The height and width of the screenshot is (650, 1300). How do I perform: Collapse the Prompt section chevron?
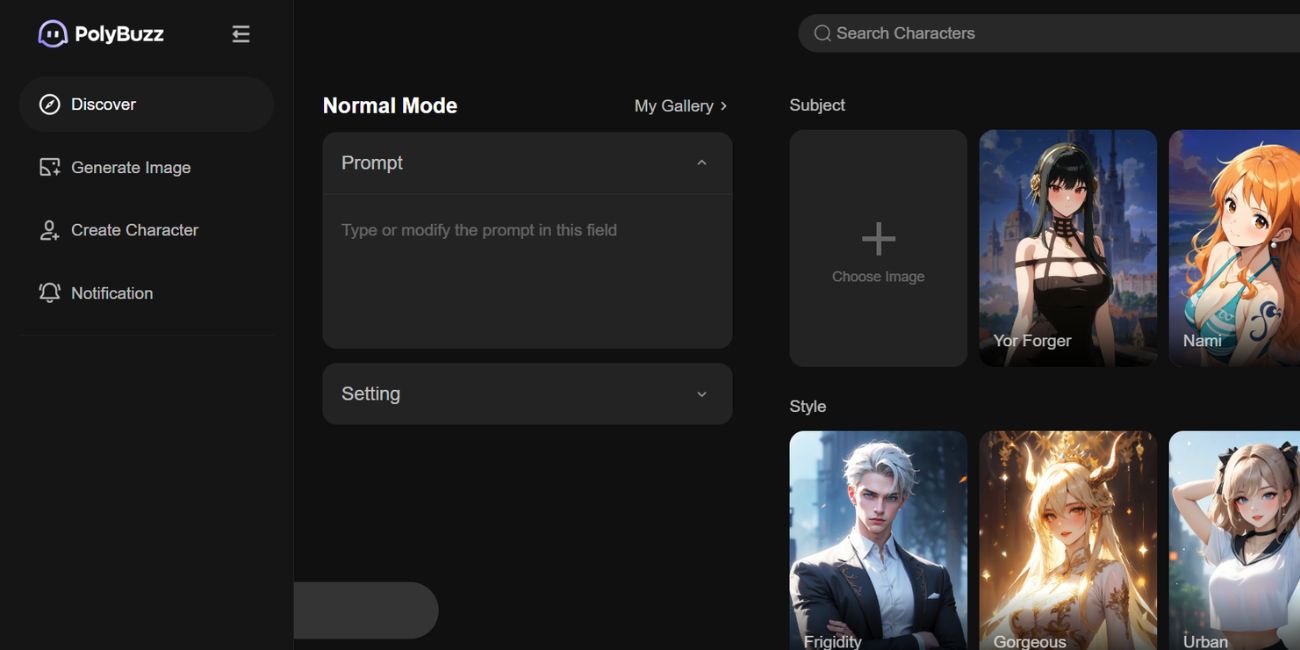pos(702,163)
